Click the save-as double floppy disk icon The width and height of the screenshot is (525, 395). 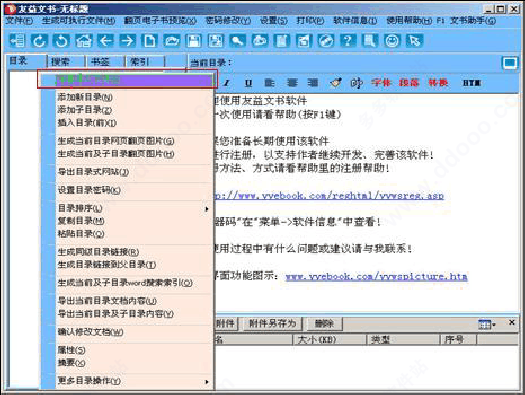point(216,41)
